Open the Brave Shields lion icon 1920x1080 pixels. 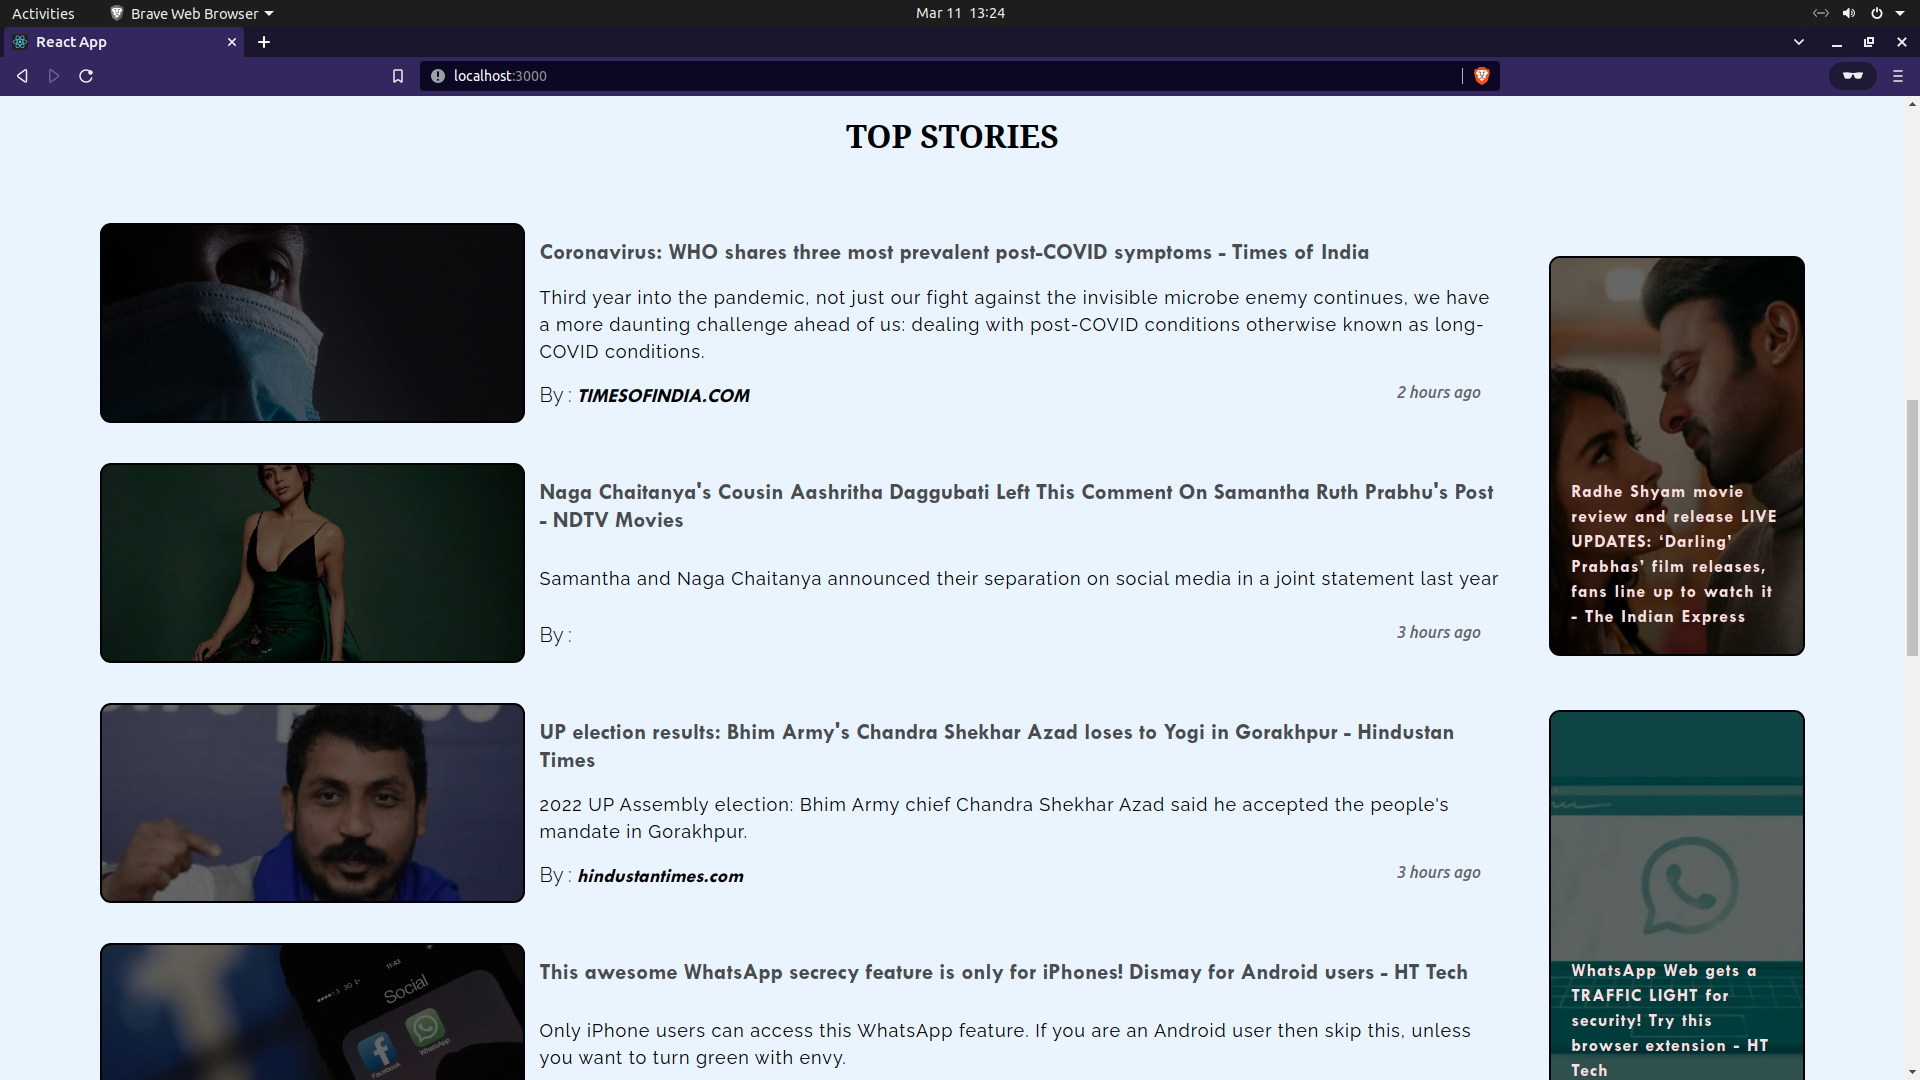click(1482, 76)
